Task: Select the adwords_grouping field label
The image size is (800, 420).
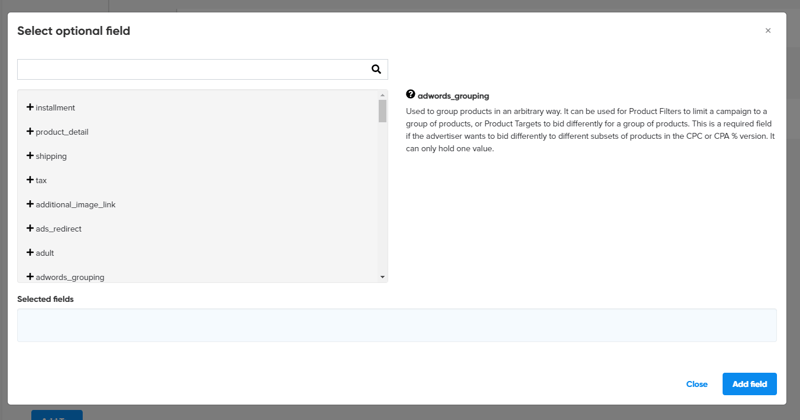Action: click(70, 277)
